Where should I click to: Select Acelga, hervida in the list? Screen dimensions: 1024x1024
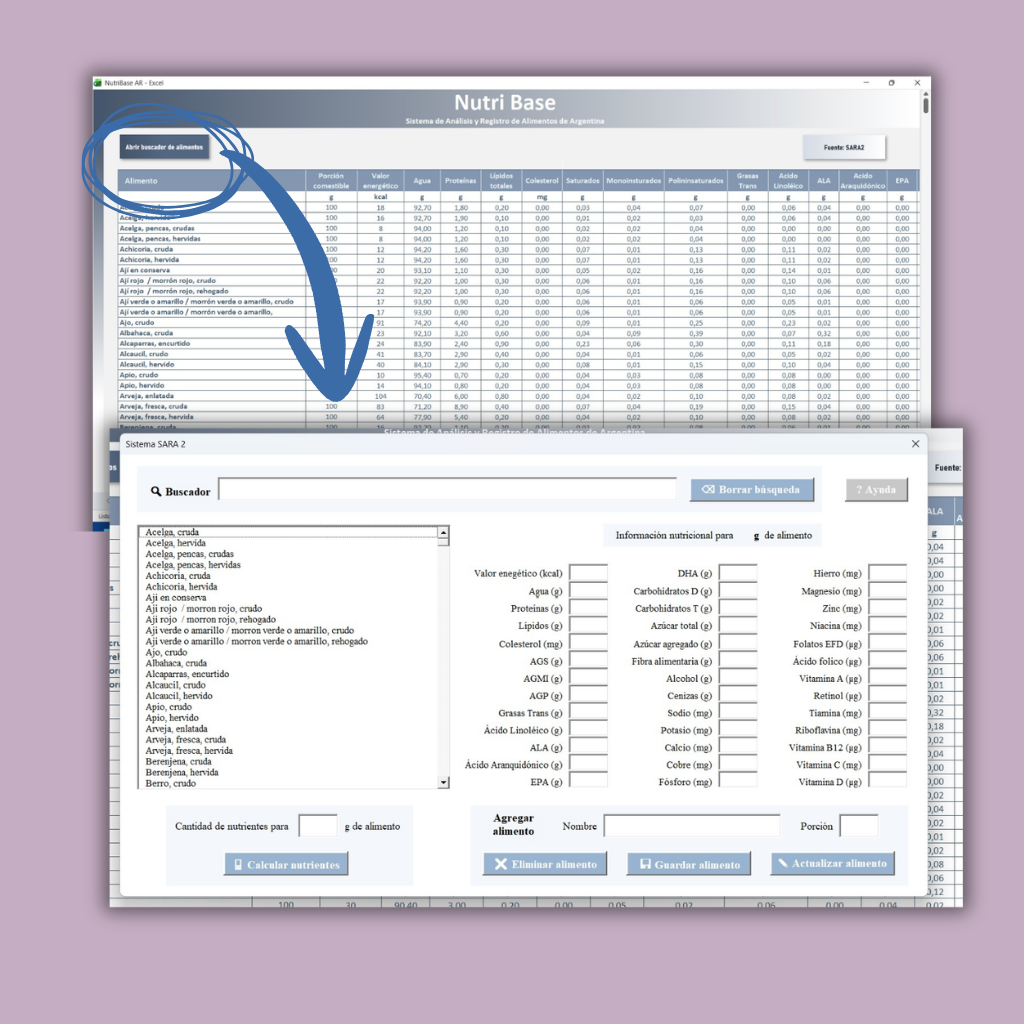[x=175, y=543]
